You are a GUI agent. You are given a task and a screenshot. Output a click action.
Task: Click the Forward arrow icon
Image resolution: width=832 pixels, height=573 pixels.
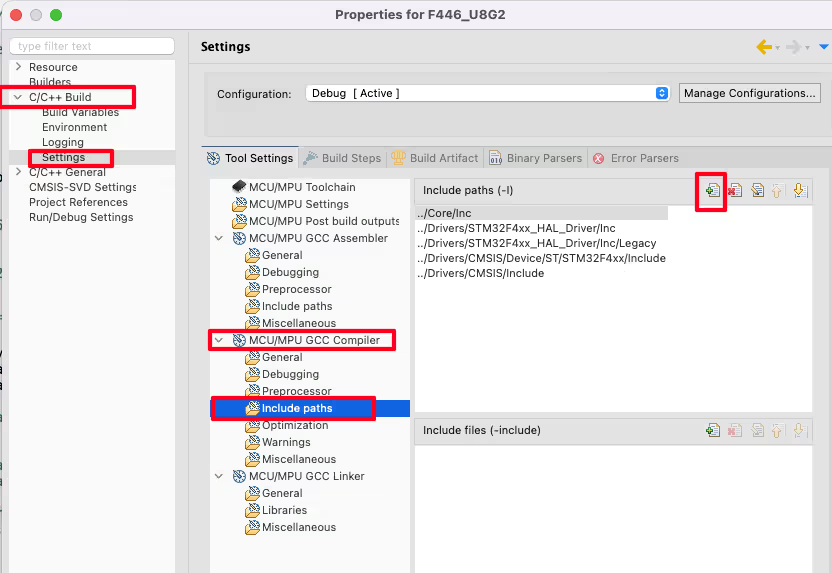click(x=794, y=47)
